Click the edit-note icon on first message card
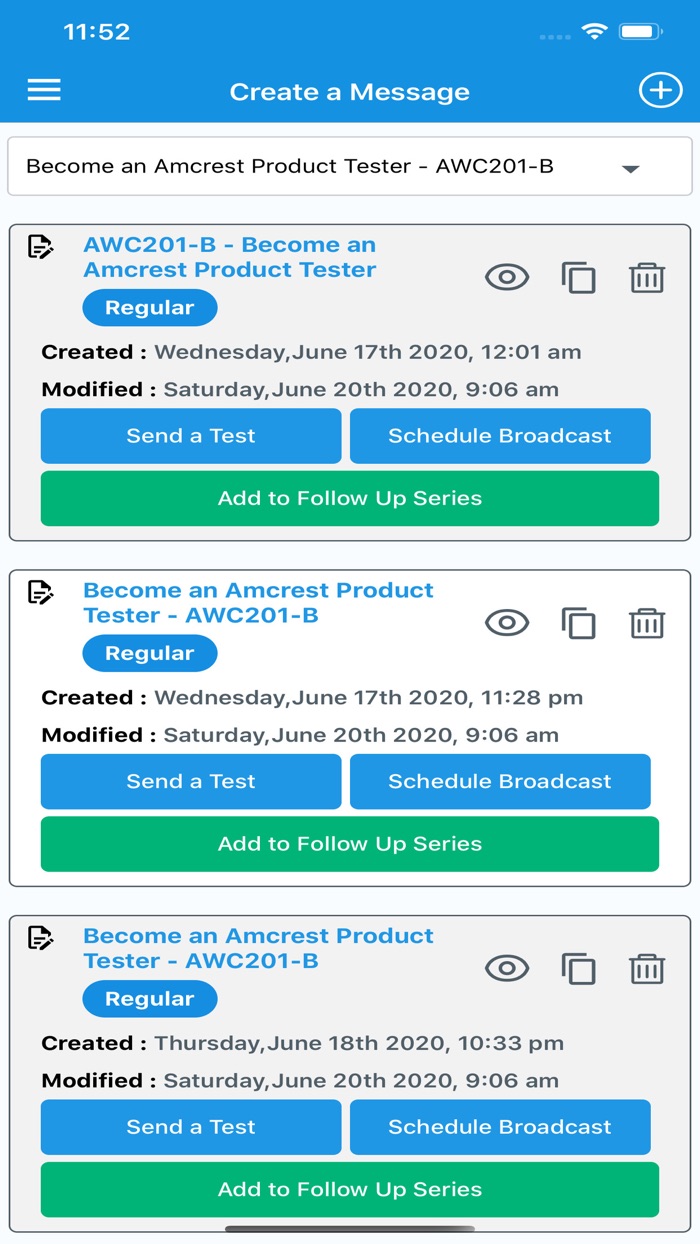Screen dimensions: 700x1244 pyautogui.click(x=40, y=246)
